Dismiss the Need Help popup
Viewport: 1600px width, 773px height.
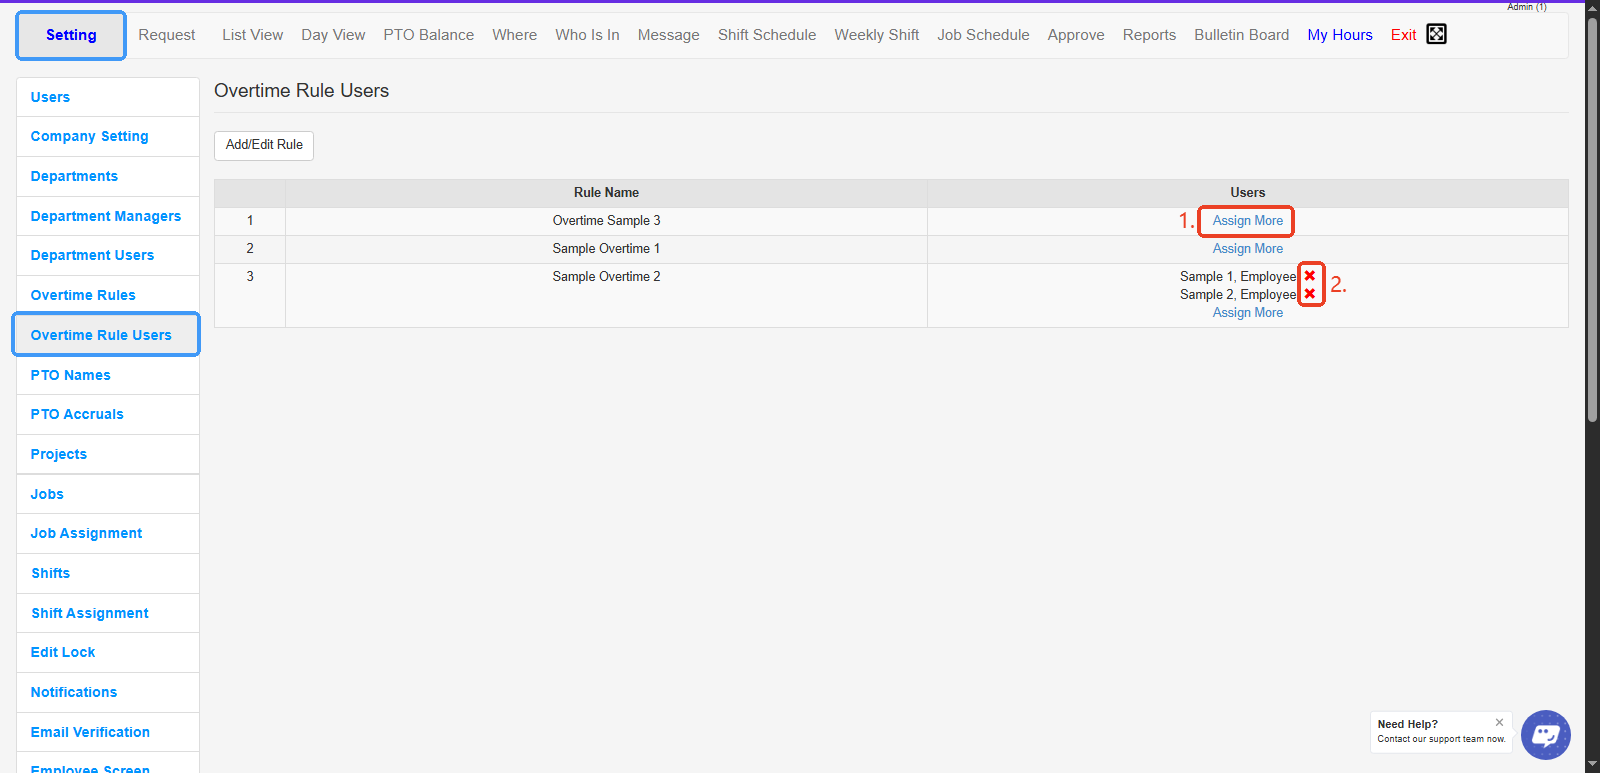pos(1499,722)
